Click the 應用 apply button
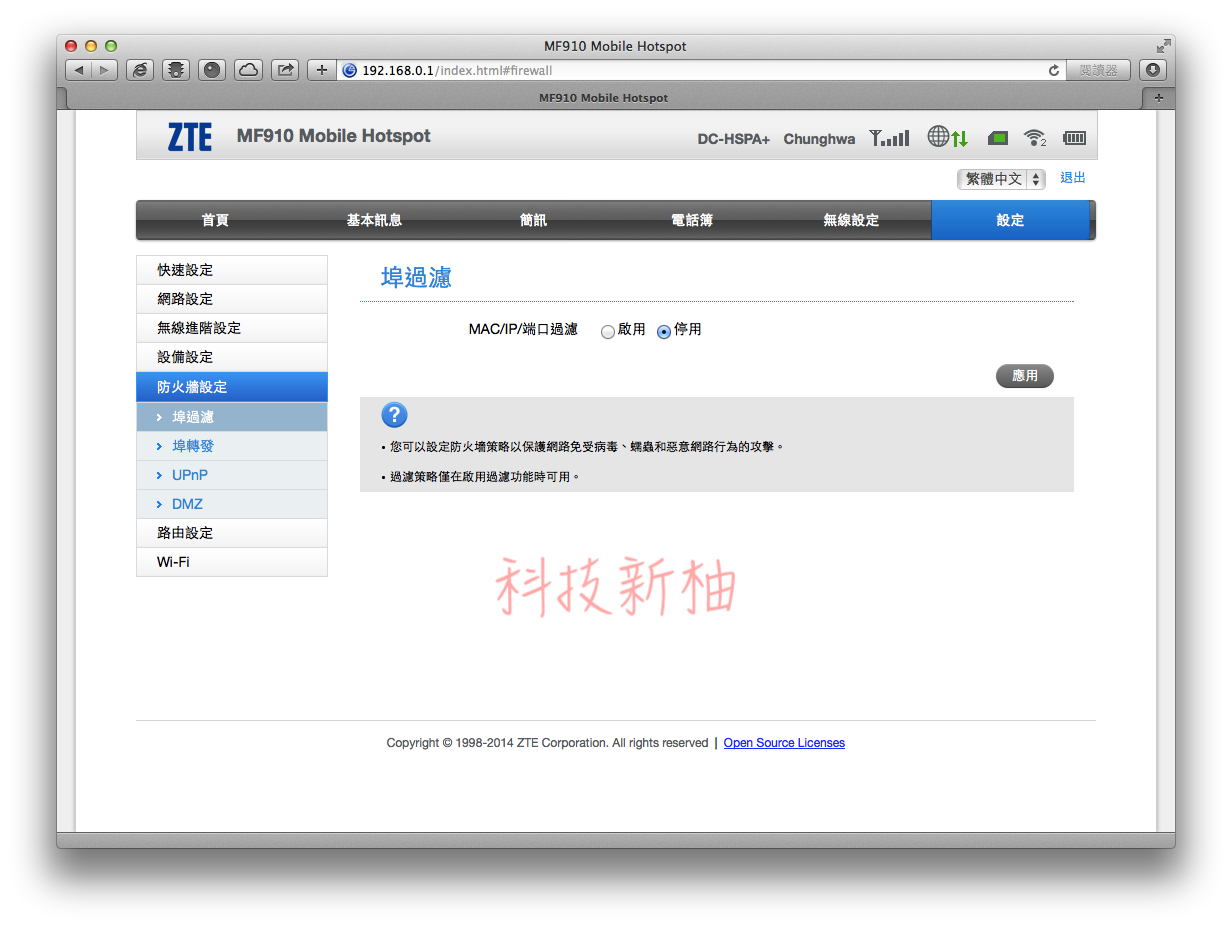This screenshot has width=1232, height=927. (x=1025, y=376)
